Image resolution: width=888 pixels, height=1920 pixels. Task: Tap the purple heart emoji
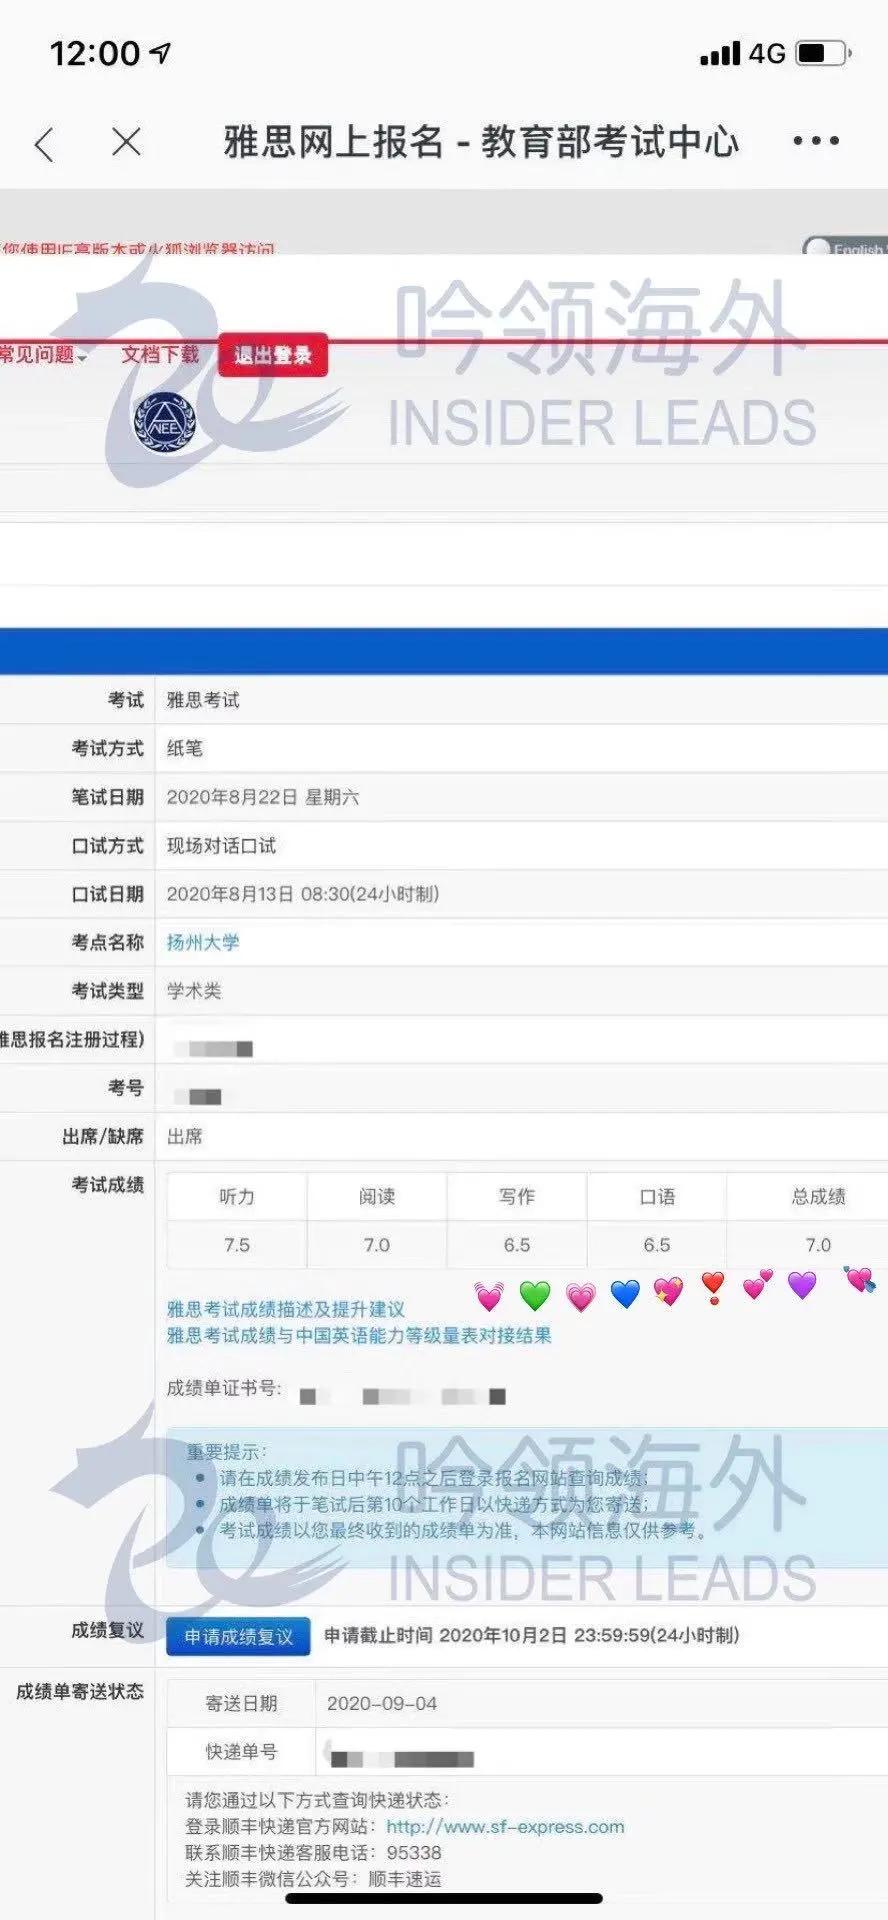click(x=802, y=1284)
